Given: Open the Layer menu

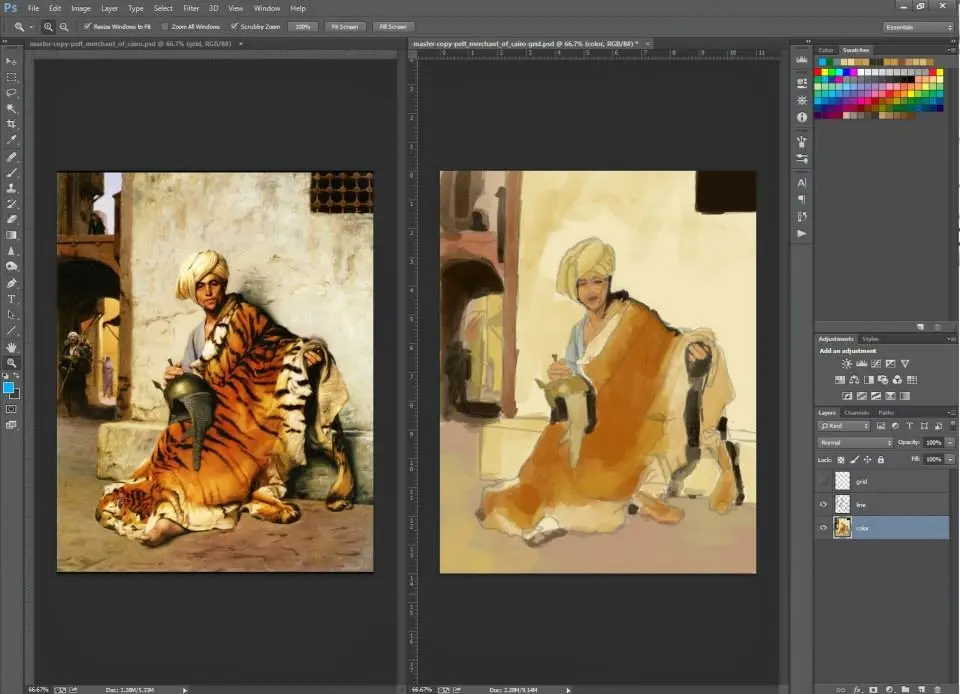Looking at the screenshot, I should pyautogui.click(x=110, y=9).
